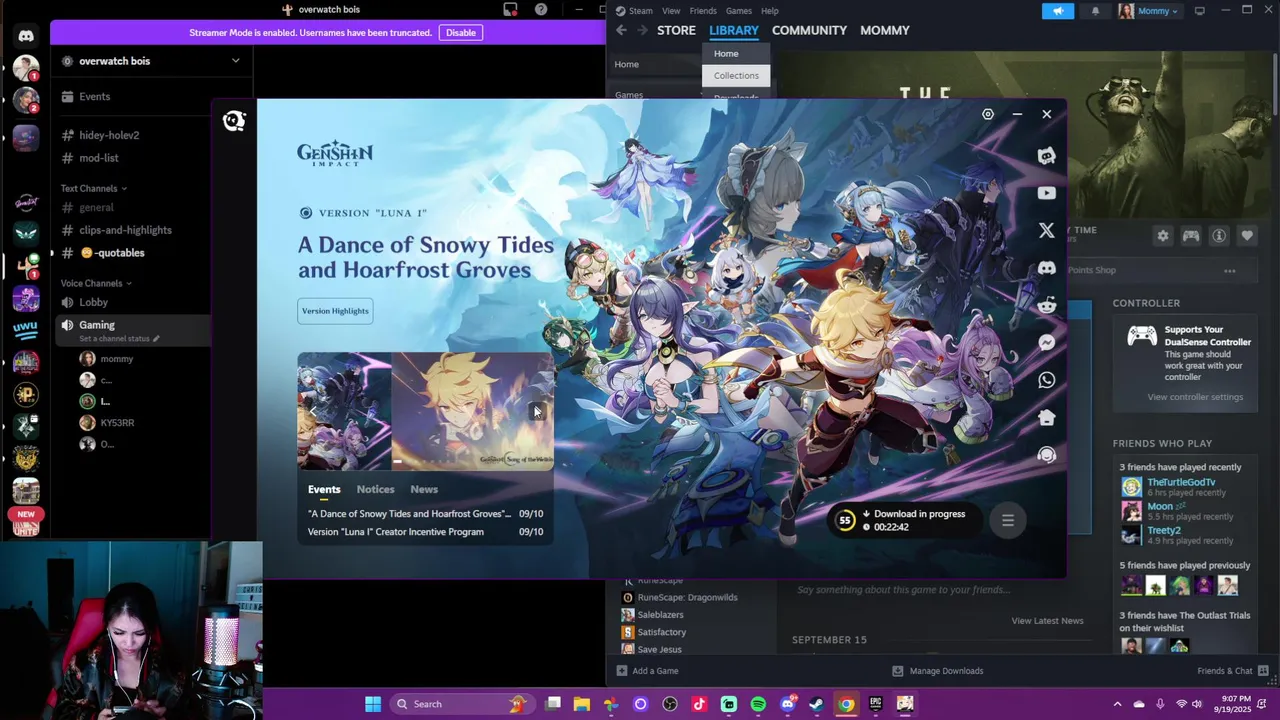Toggle volume speaker icon in system tray
The width and height of the screenshot is (1280, 720).
1197,704
